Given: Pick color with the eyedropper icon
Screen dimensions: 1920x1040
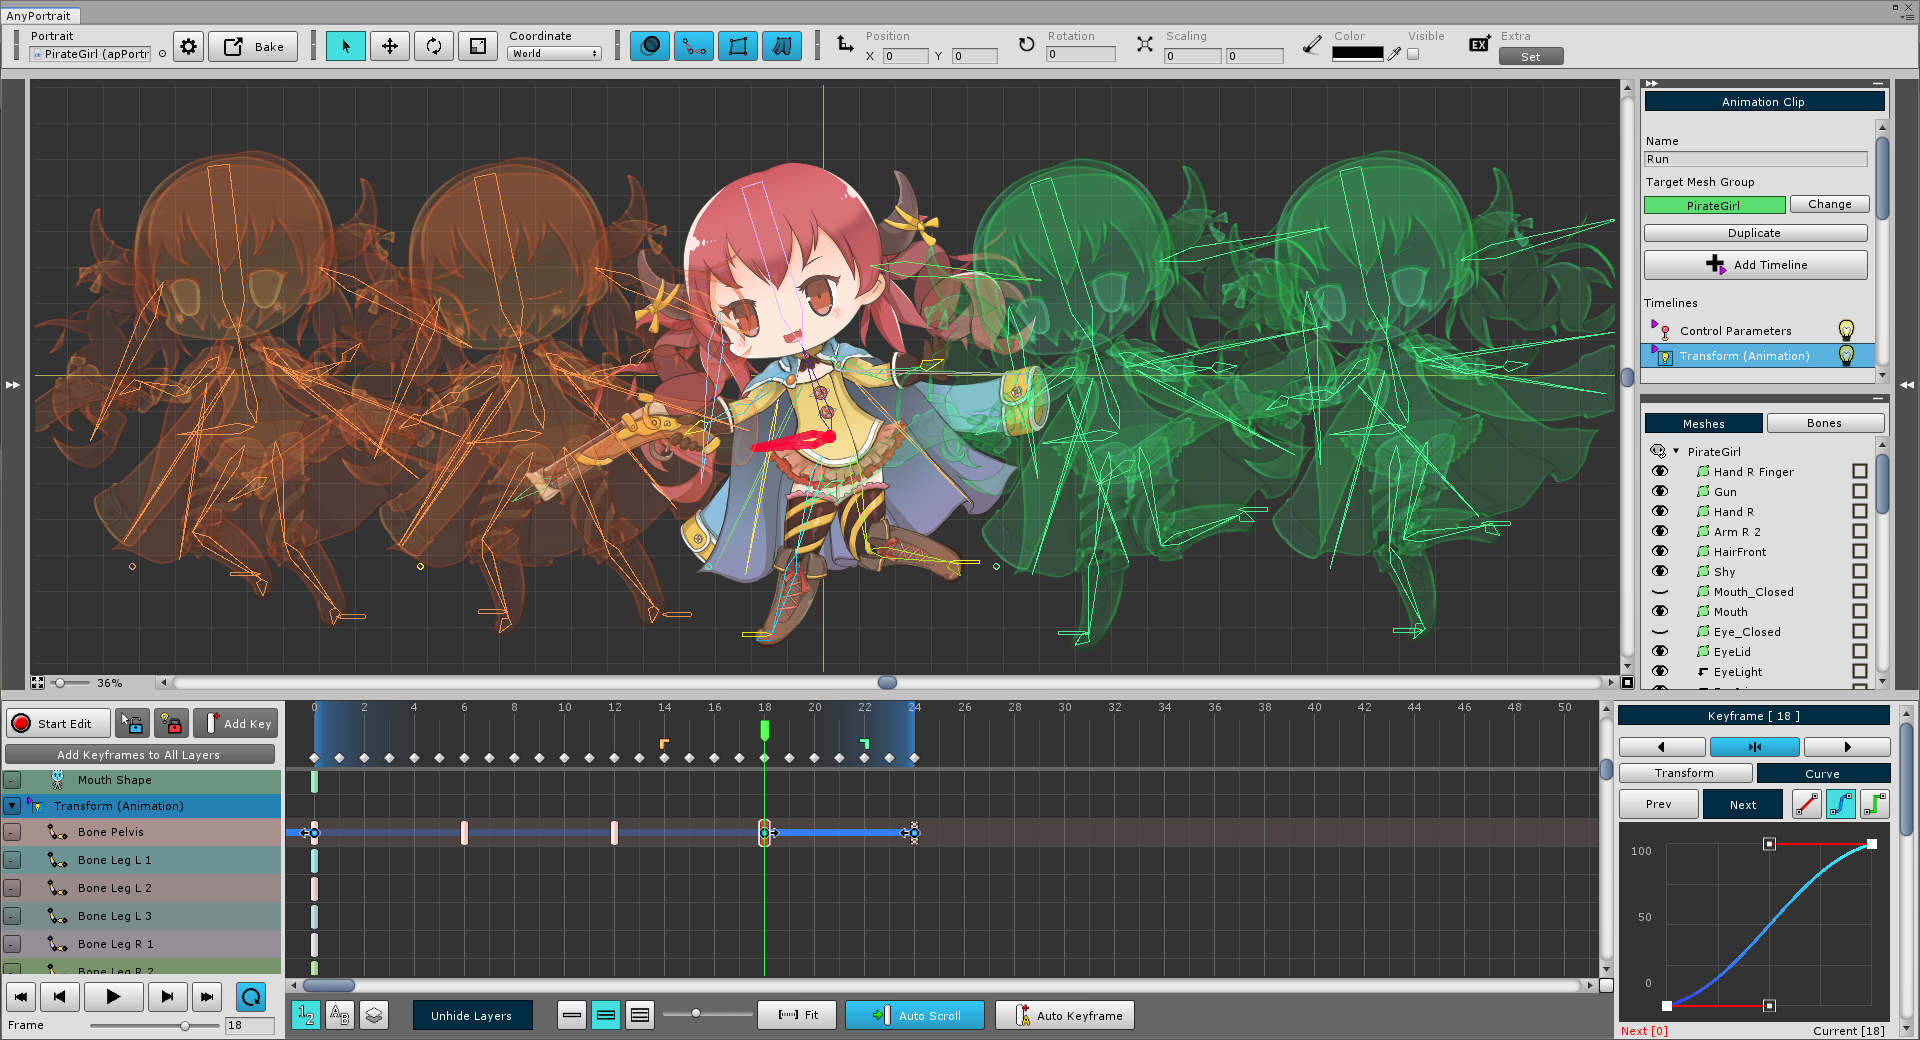Looking at the screenshot, I should (1395, 54).
